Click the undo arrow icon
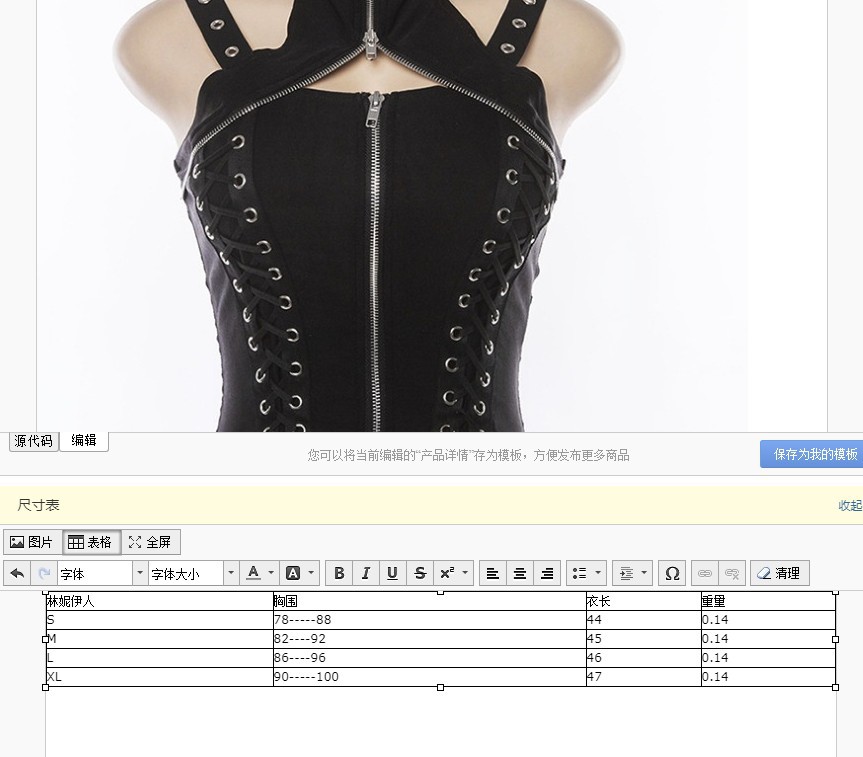Image resolution: width=863 pixels, height=757 pixels. tap(17, 574)
